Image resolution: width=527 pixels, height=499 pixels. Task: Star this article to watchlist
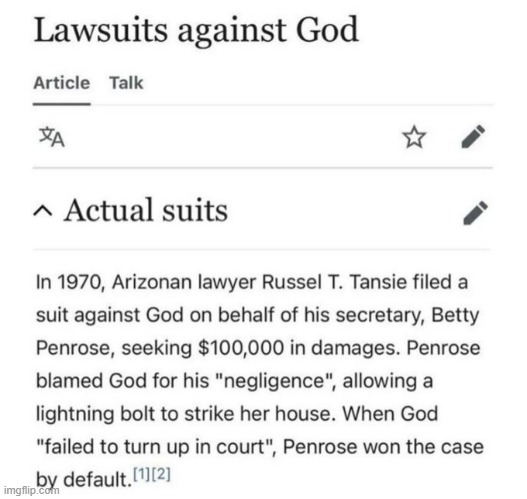414,137
